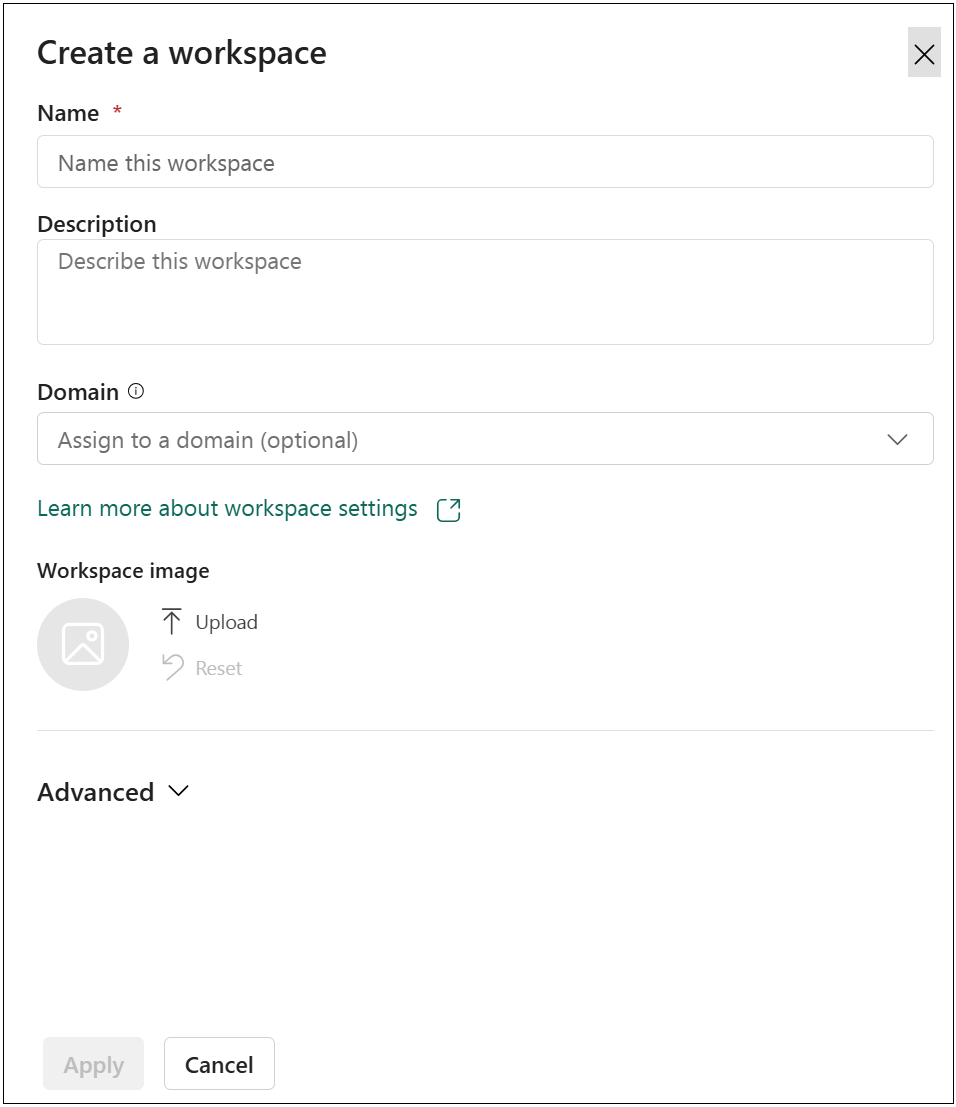956x1107 pixels.
Task: Focus the Name this workspace field
Action: click(x=485, y=163)
